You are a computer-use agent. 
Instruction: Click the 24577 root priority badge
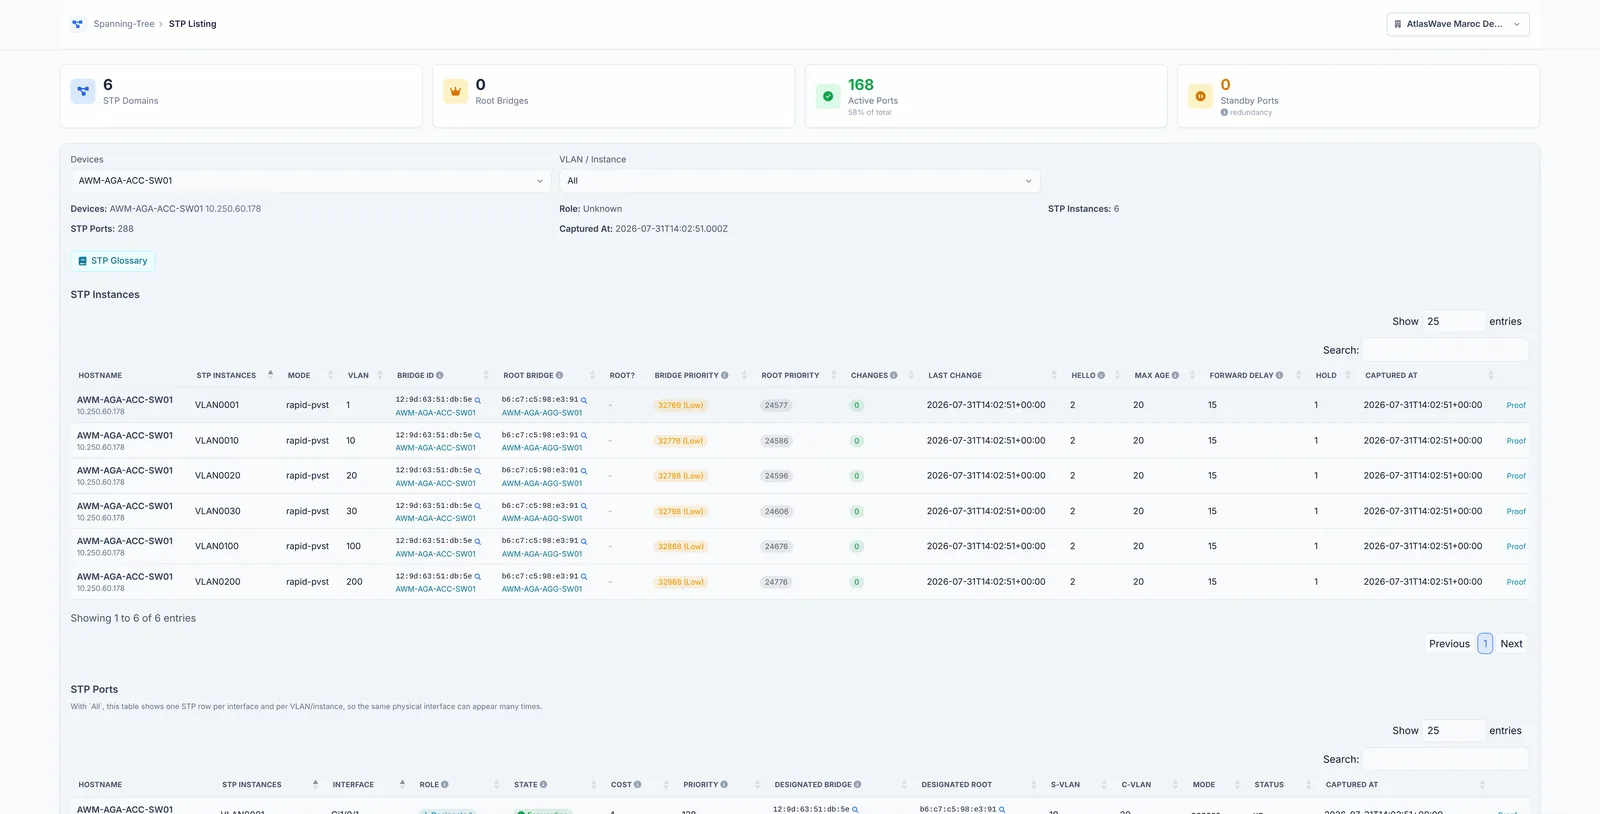pyautogui.click(x=776, y=406)
